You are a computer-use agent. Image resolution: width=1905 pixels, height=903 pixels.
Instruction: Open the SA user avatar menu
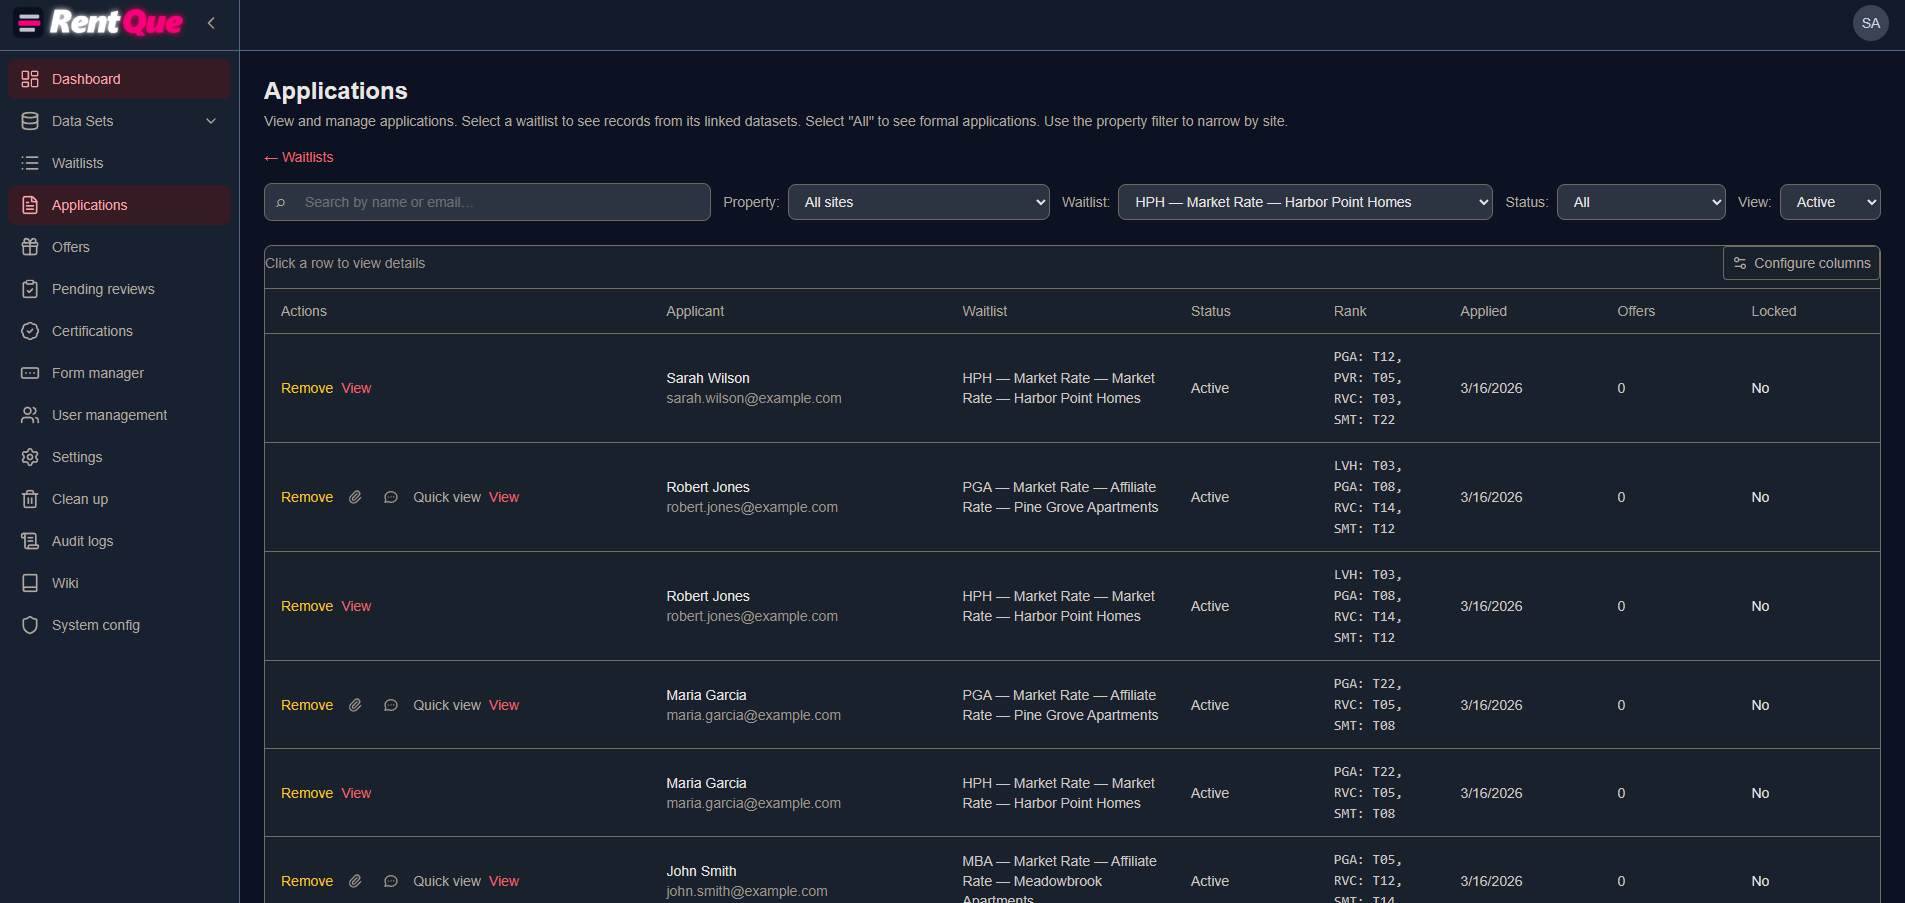1870,23
